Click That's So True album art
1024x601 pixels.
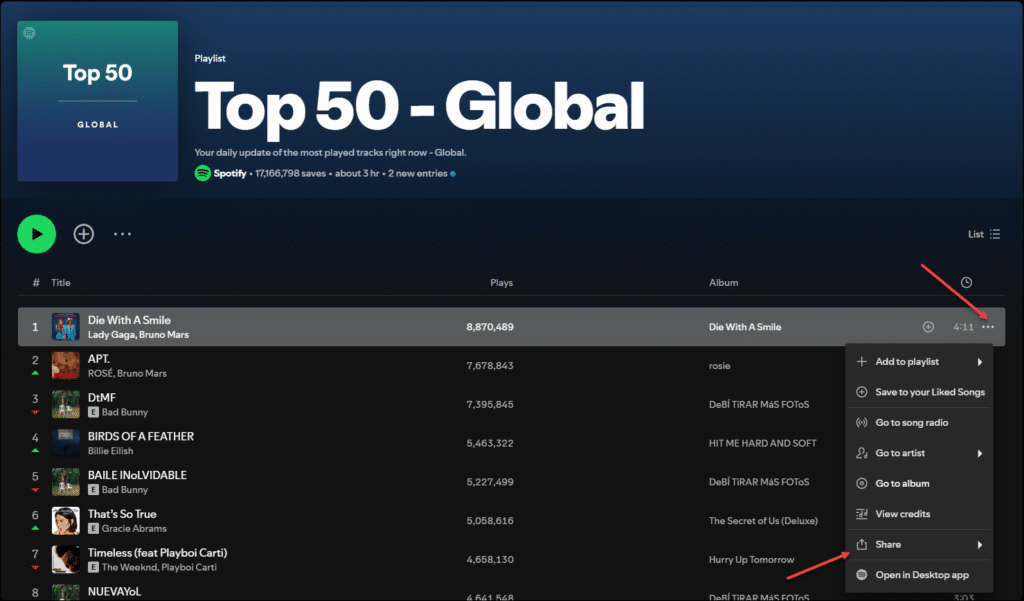66,521
